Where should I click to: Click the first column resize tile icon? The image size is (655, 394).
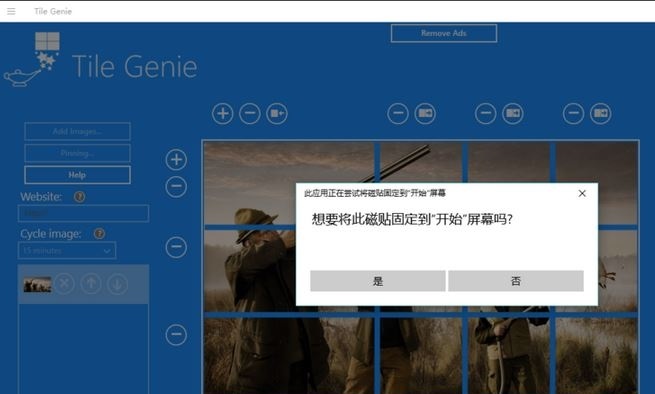277,114
